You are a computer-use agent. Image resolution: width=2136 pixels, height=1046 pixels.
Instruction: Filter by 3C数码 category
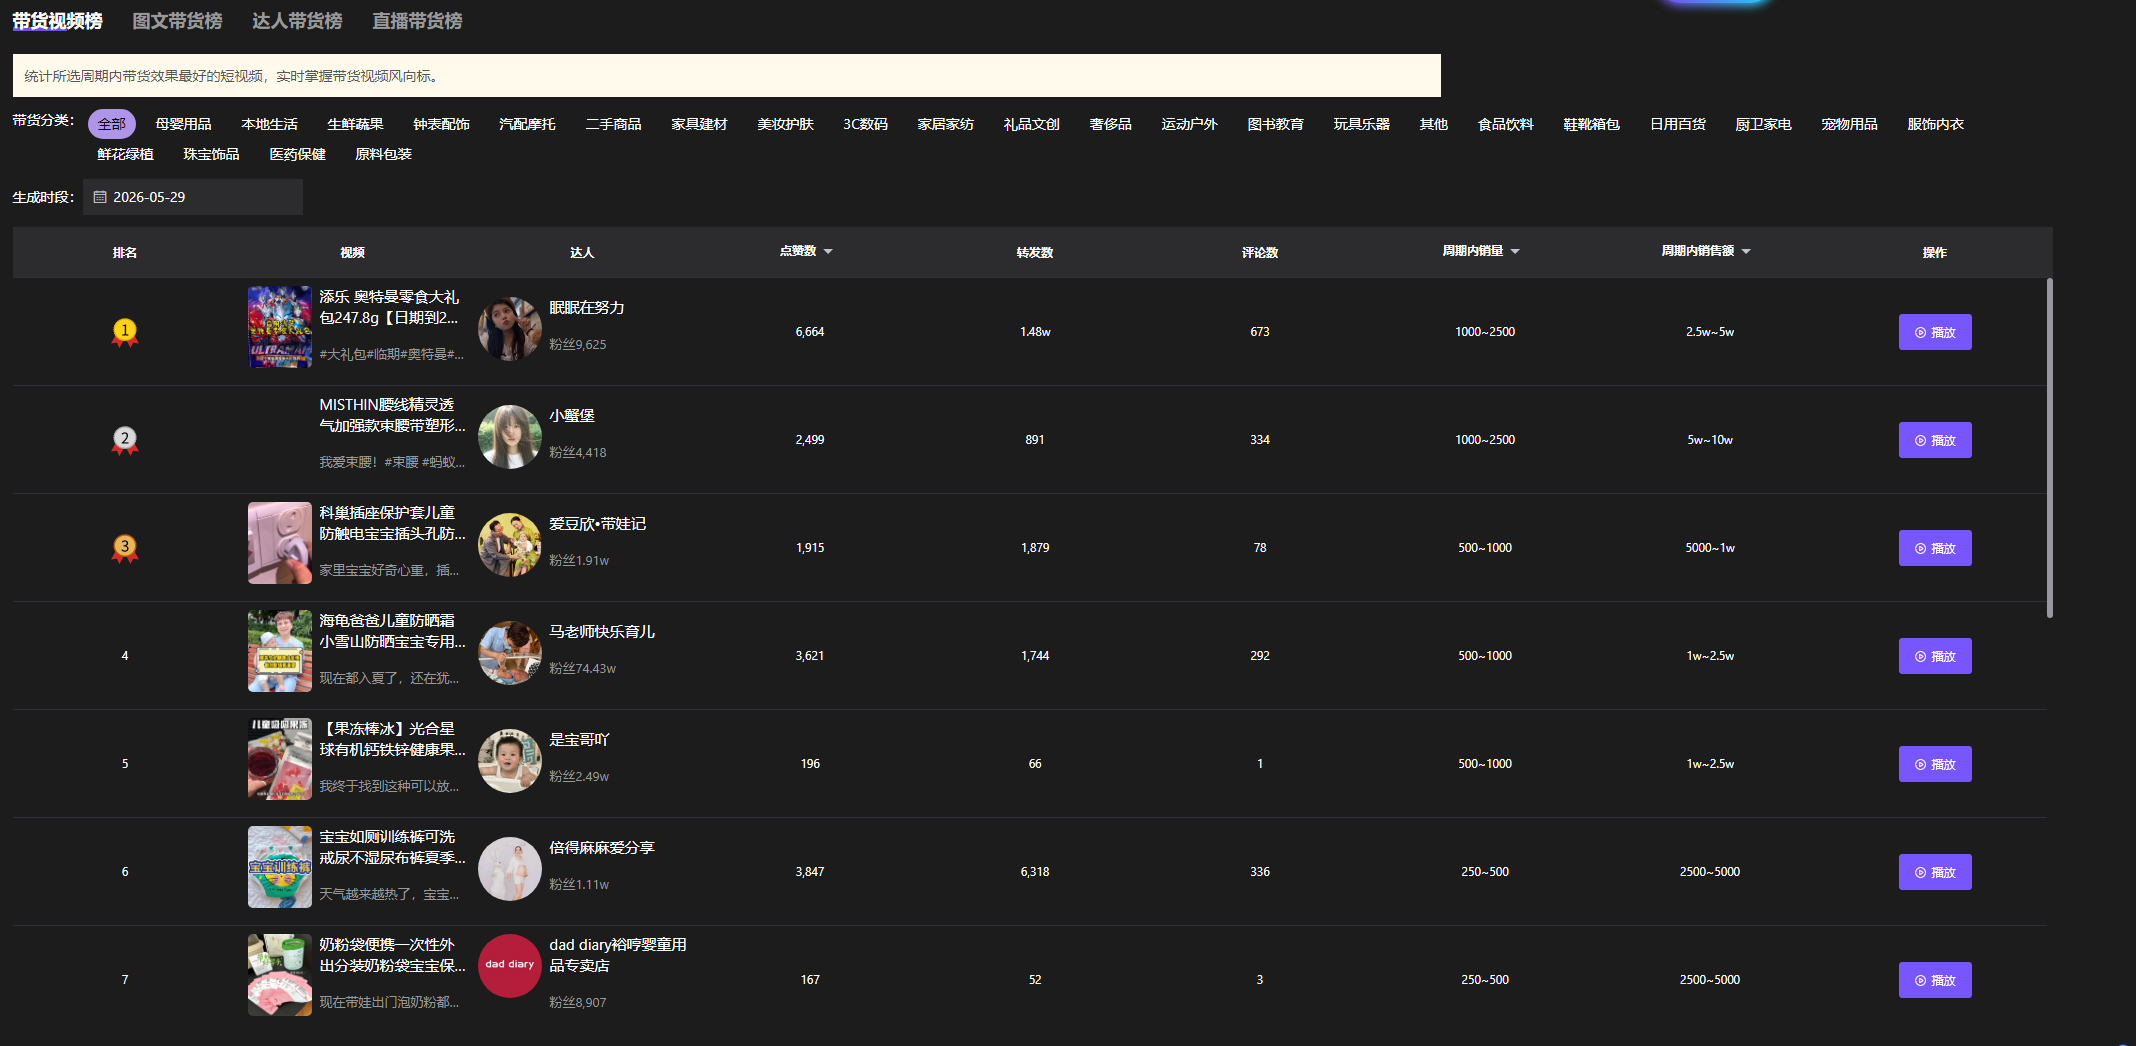point(865,124)
